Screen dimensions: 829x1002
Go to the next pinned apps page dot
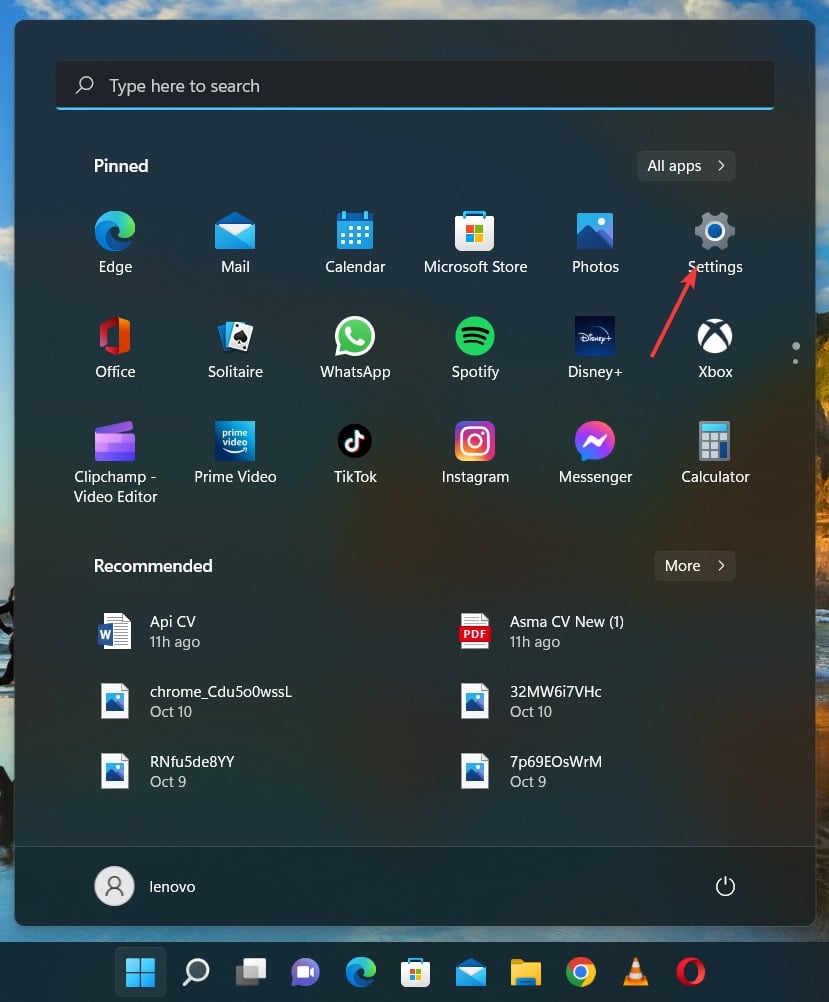coord(795,362)
